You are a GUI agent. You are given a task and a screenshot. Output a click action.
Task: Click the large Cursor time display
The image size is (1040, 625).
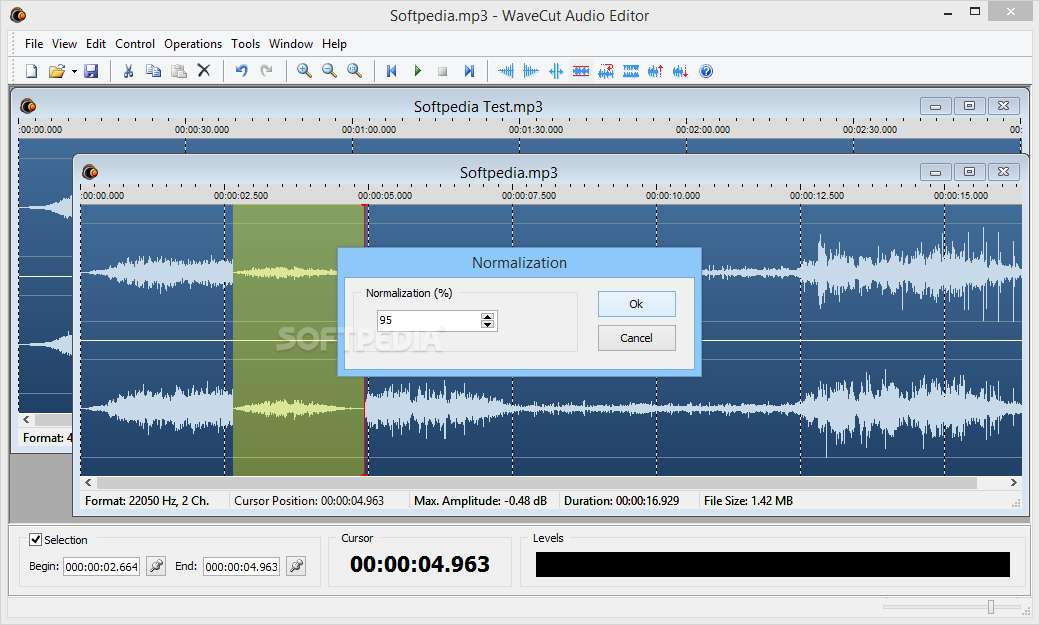(420, 564)
